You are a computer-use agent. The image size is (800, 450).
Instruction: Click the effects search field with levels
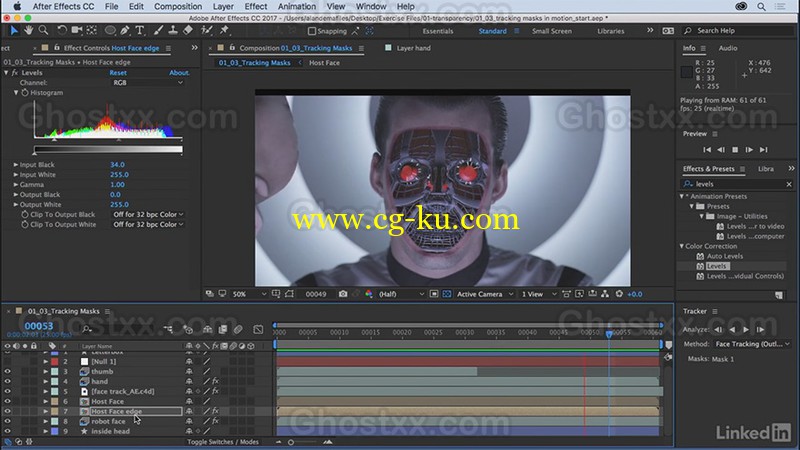pos(738,184)
